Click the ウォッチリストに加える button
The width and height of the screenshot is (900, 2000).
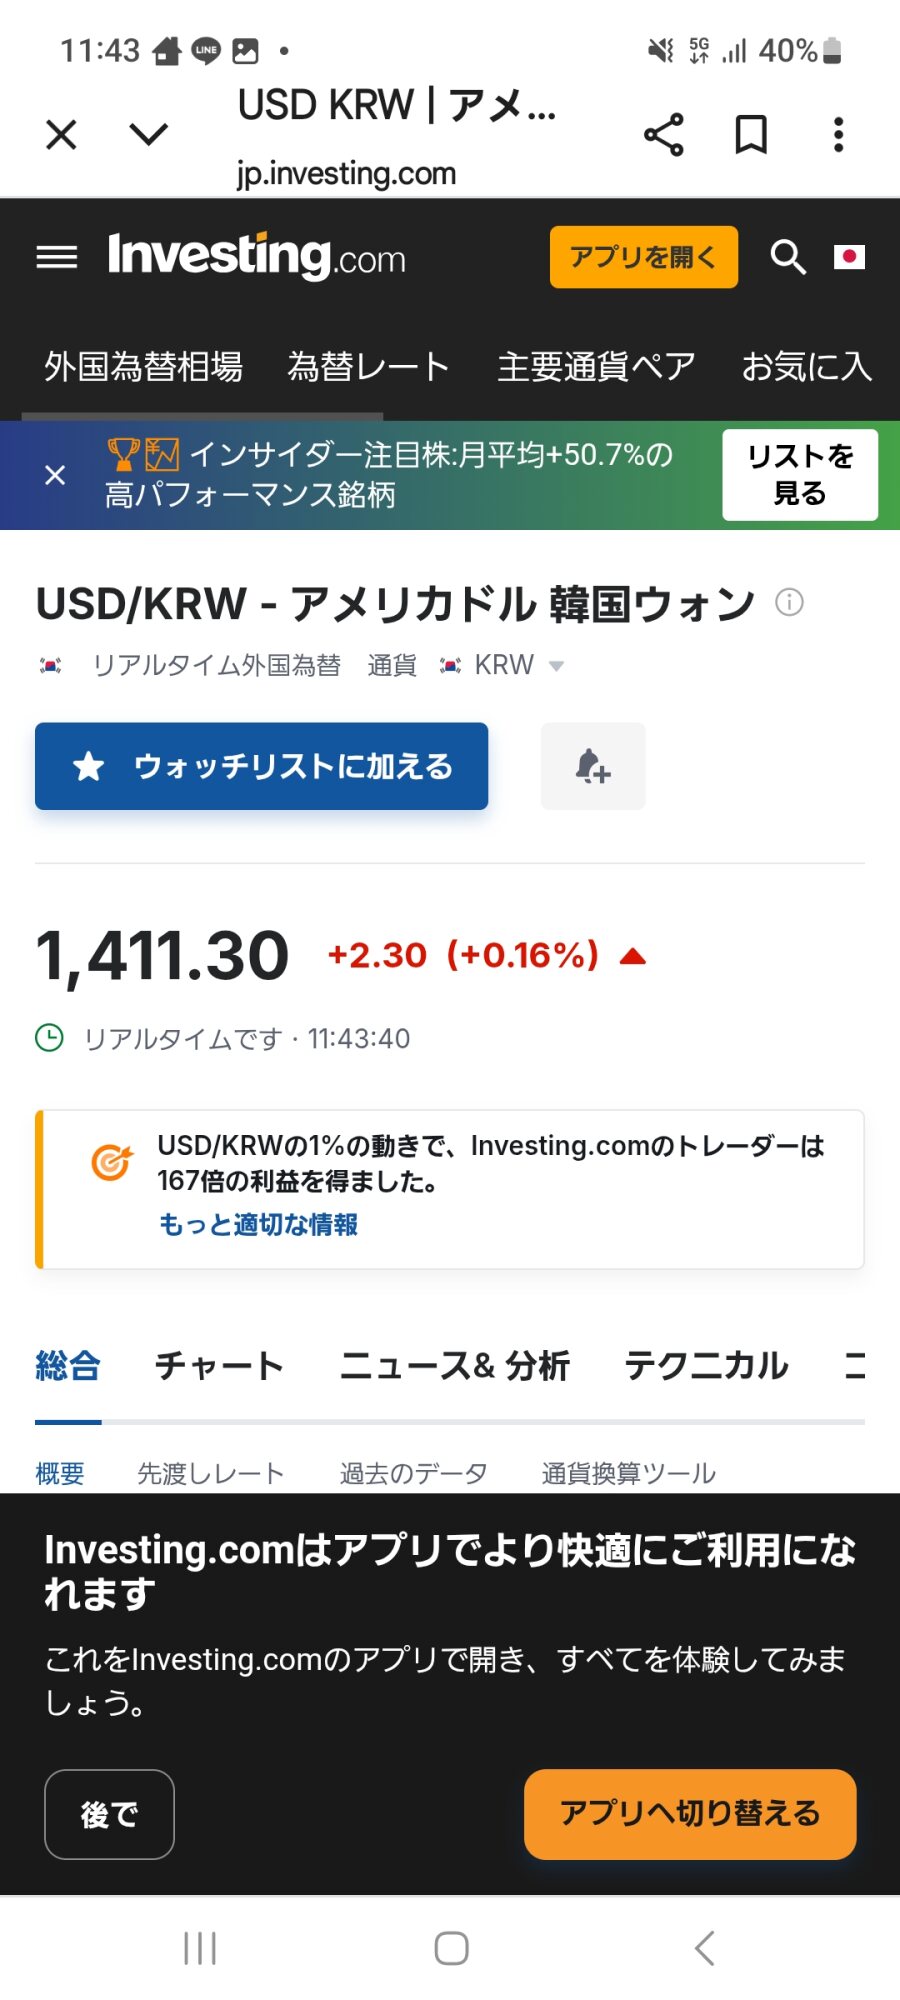click(261, 766)
